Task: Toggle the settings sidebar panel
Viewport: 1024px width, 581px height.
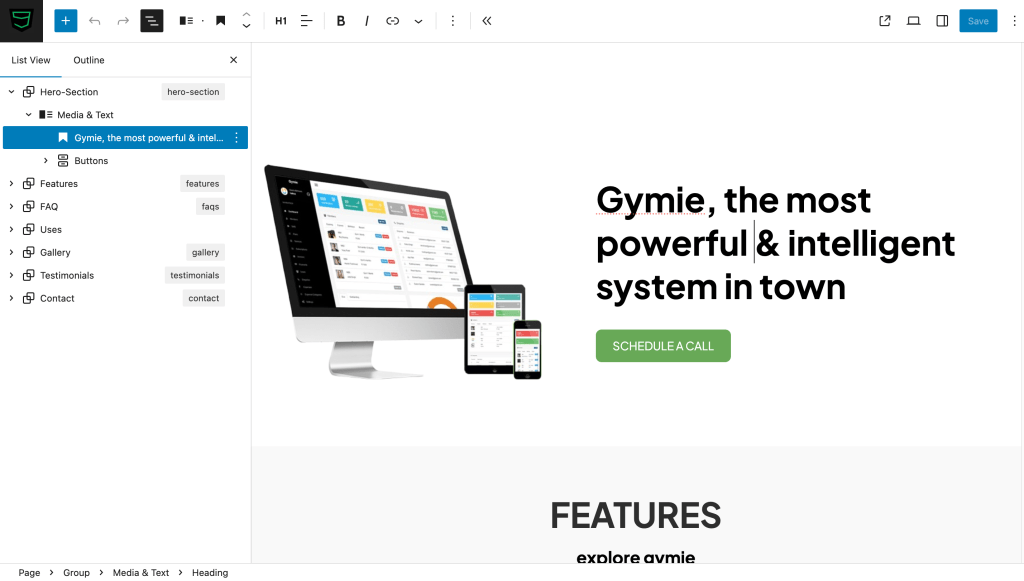Action: click(x=942, y=21)
